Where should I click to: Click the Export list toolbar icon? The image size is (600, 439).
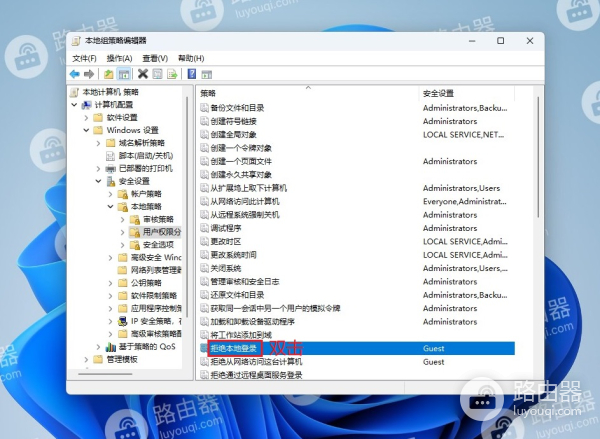[172, 74]
